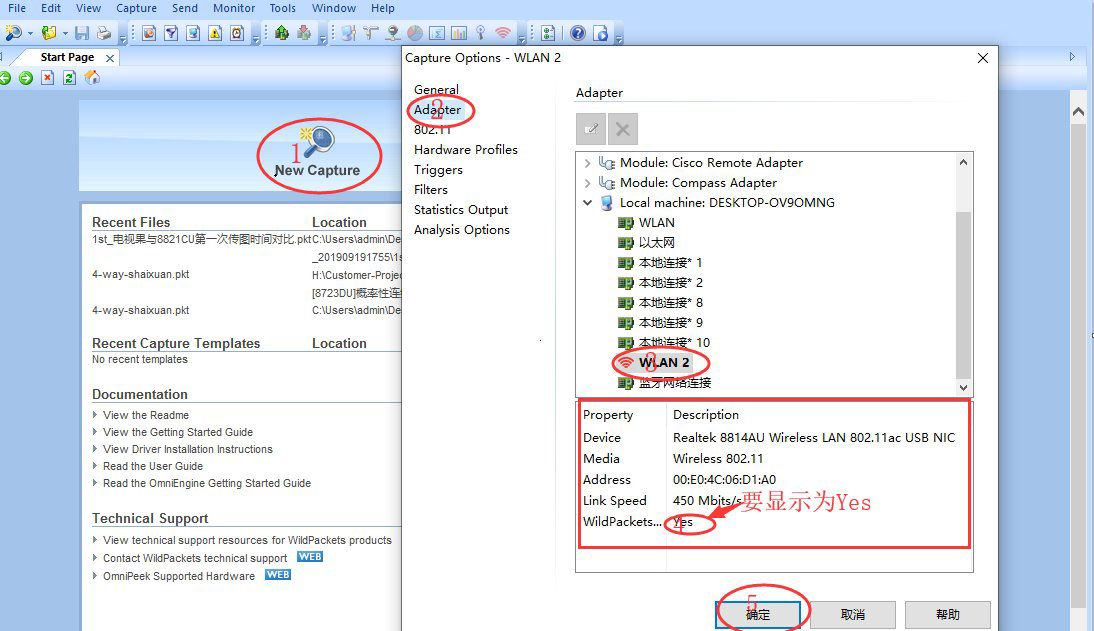Click the Forward green arrow on Start Page
1094x631 pixels.
[26, 78]
